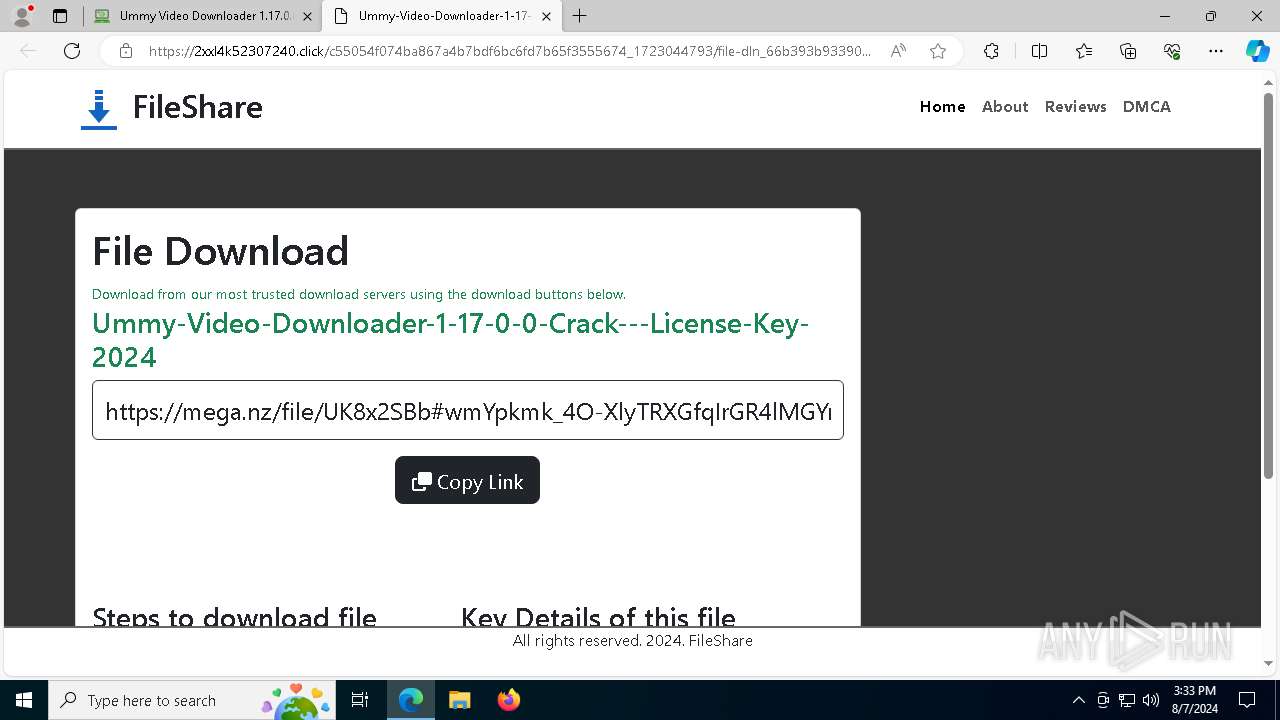
Task: Open volume control tray icon
Action: click(x=1151, y=700)
